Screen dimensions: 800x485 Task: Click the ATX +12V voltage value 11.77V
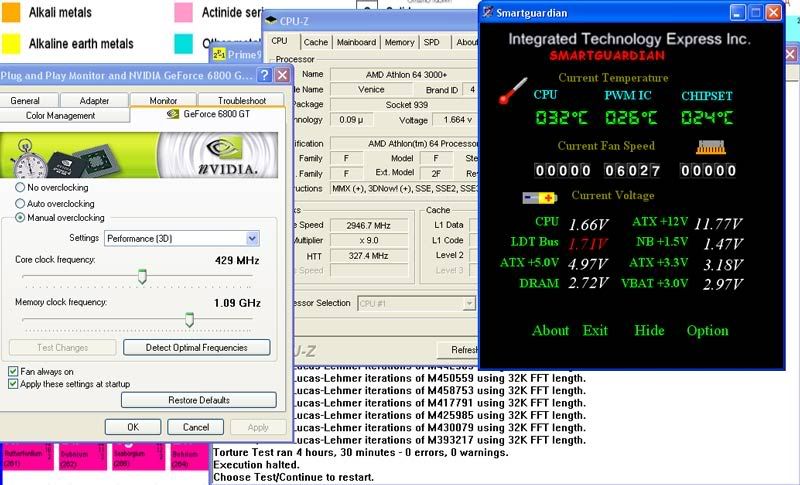click(x=717, y=224)
